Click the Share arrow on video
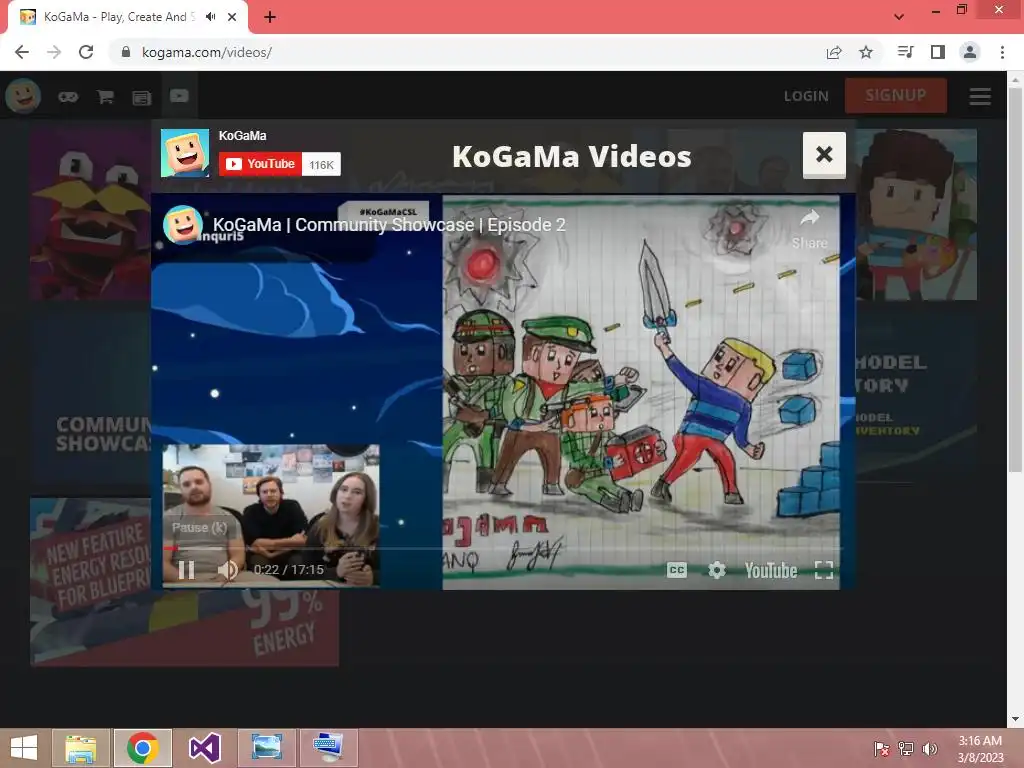This screenshot has width=1024, height=768. [810, 228]
